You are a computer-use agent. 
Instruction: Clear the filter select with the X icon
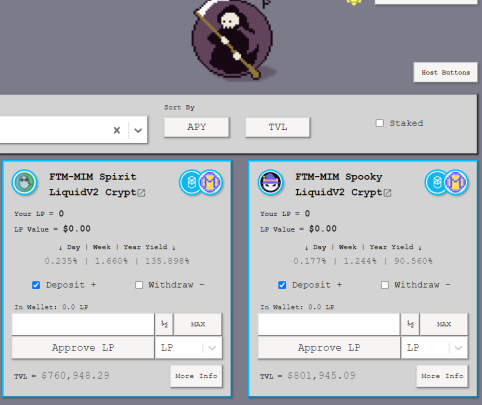point(117,130)
